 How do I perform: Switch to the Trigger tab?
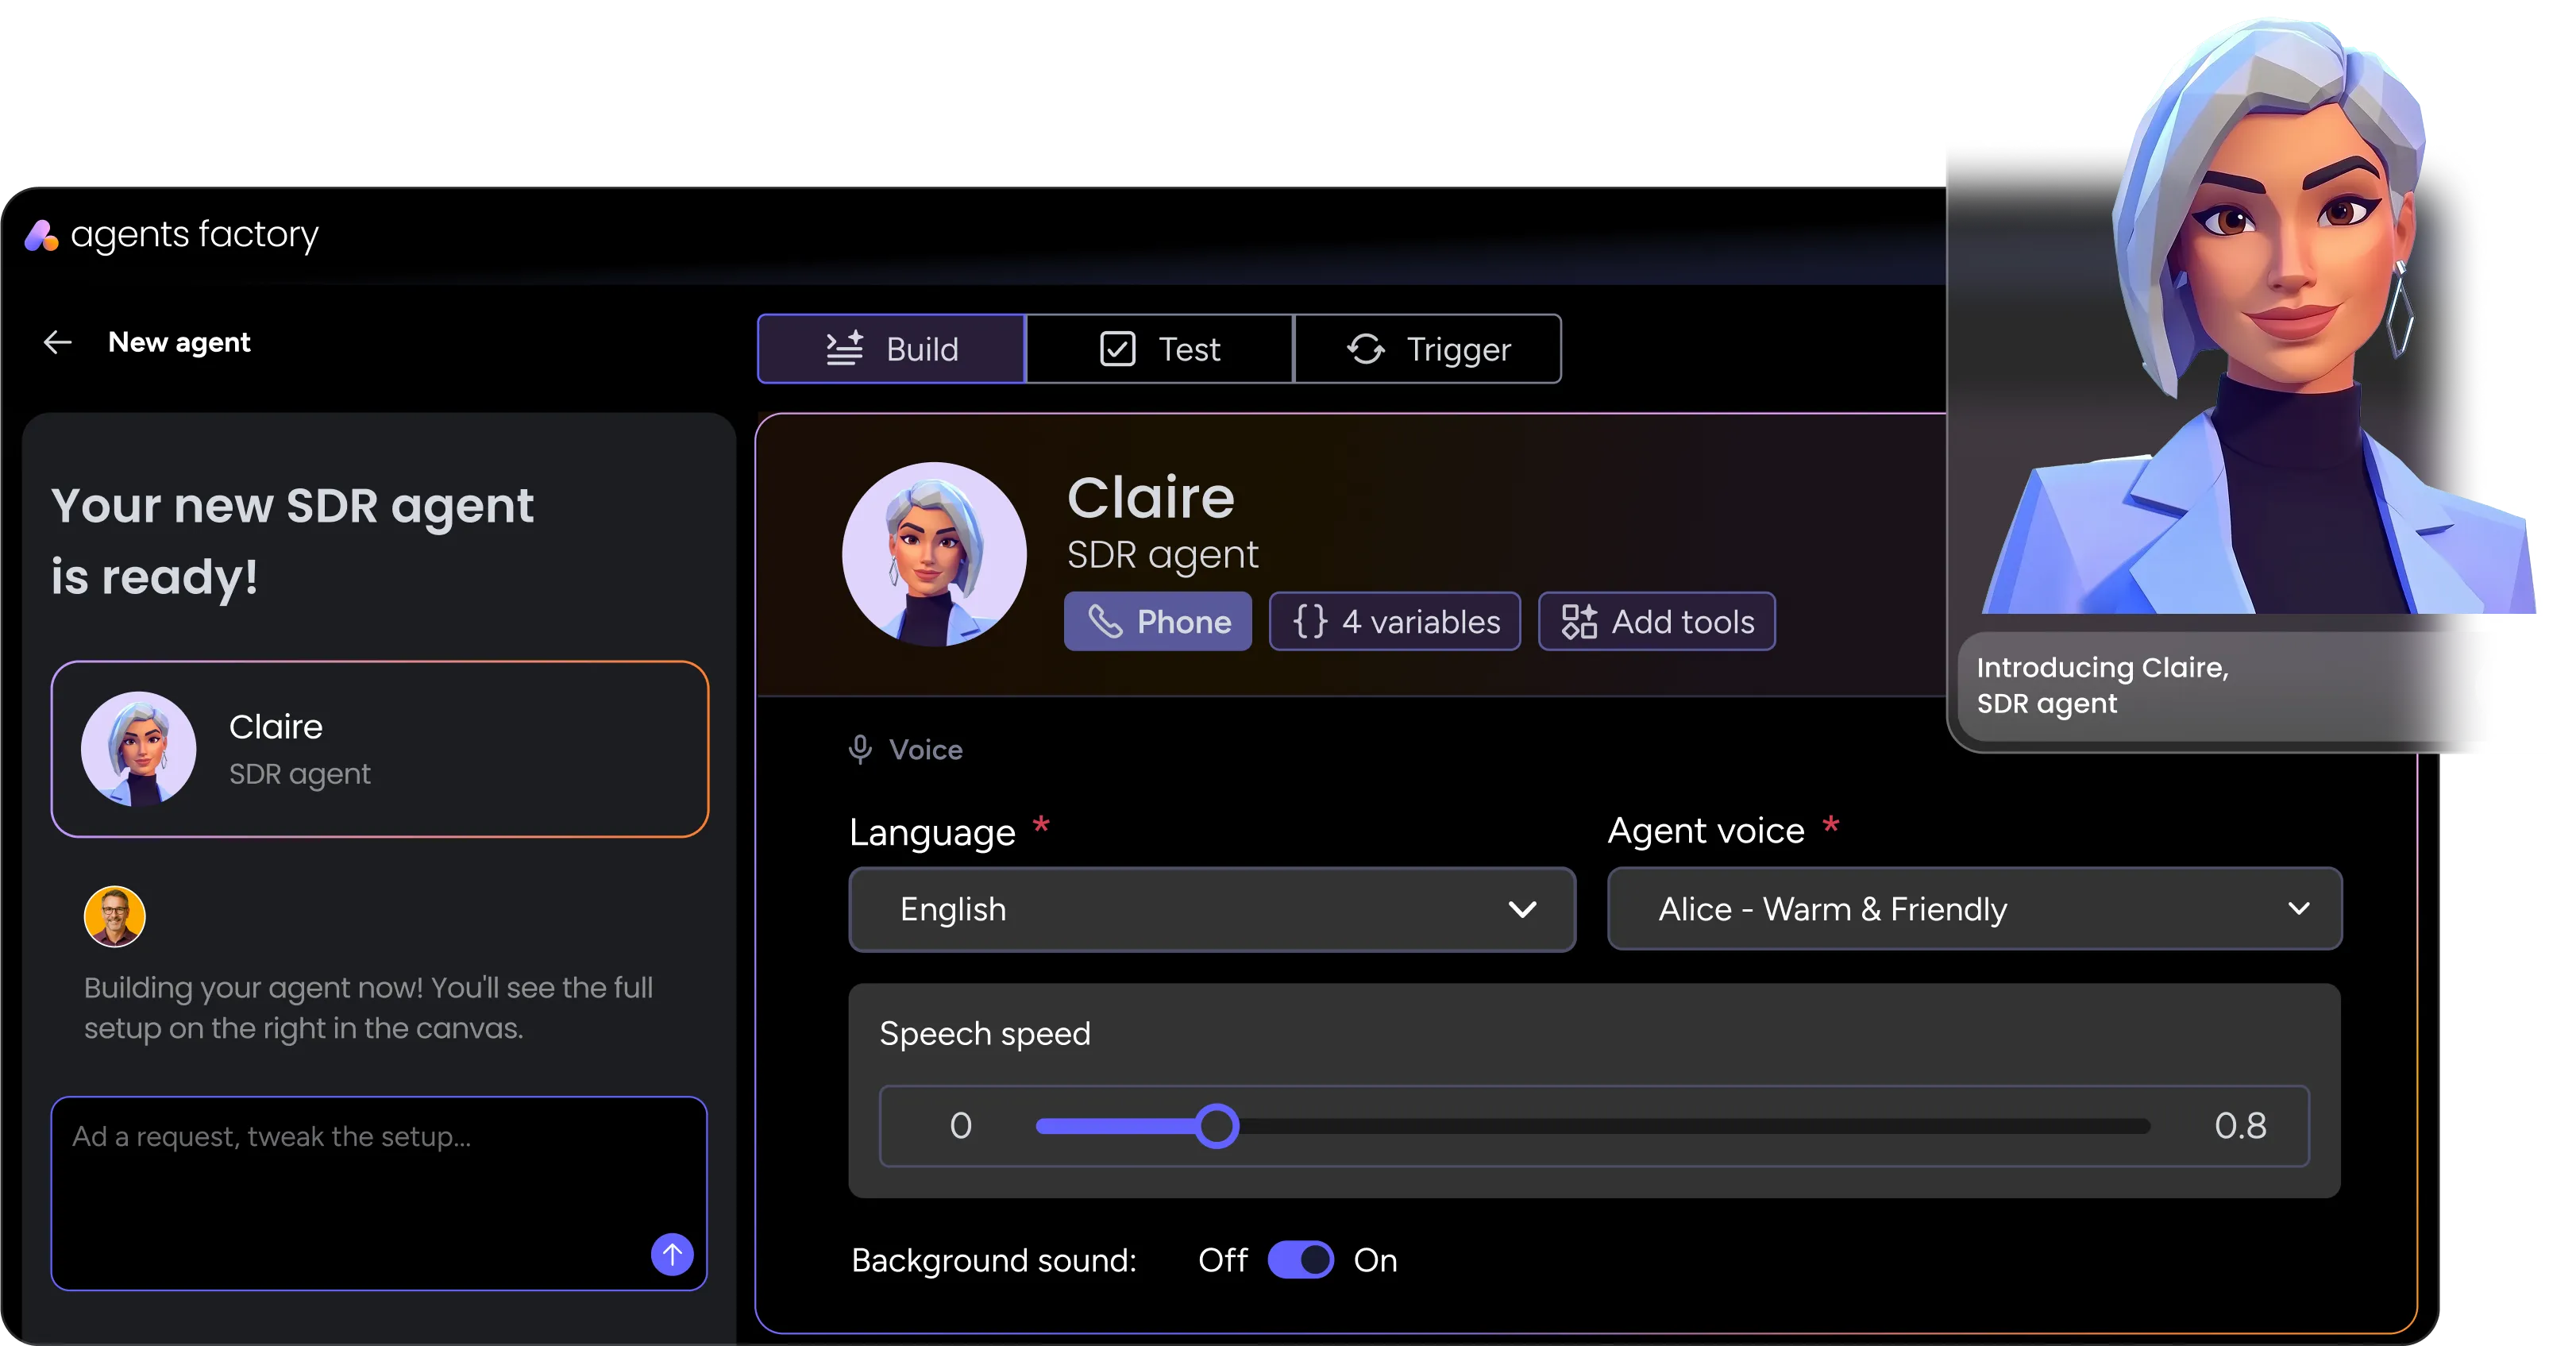coord(1428,349)
